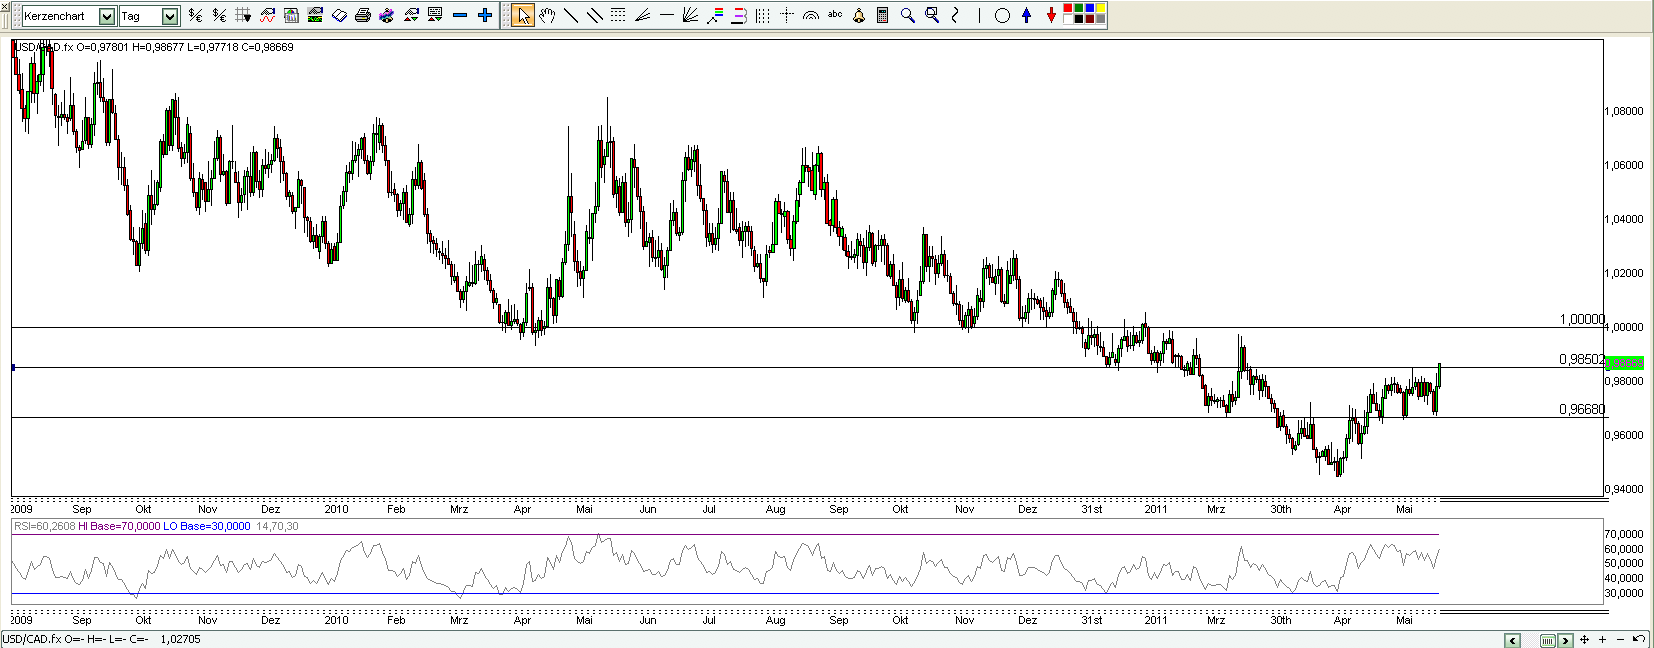This screenshot has width=1654, height=648.
Task: Select the vertical dotted time zones tool
Action: [x=763, y=15]
